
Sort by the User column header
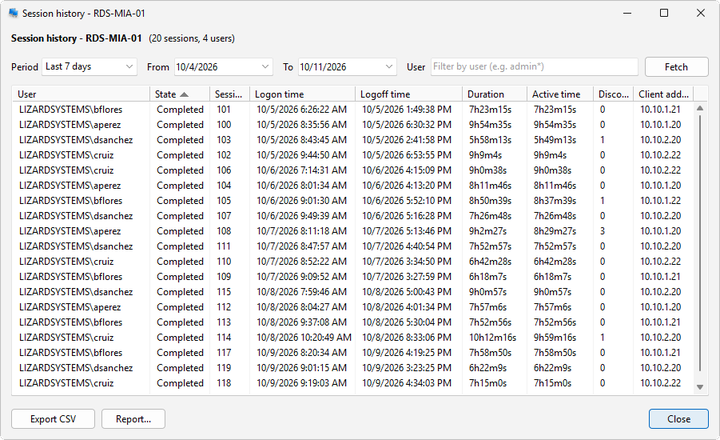pos(81,94)
